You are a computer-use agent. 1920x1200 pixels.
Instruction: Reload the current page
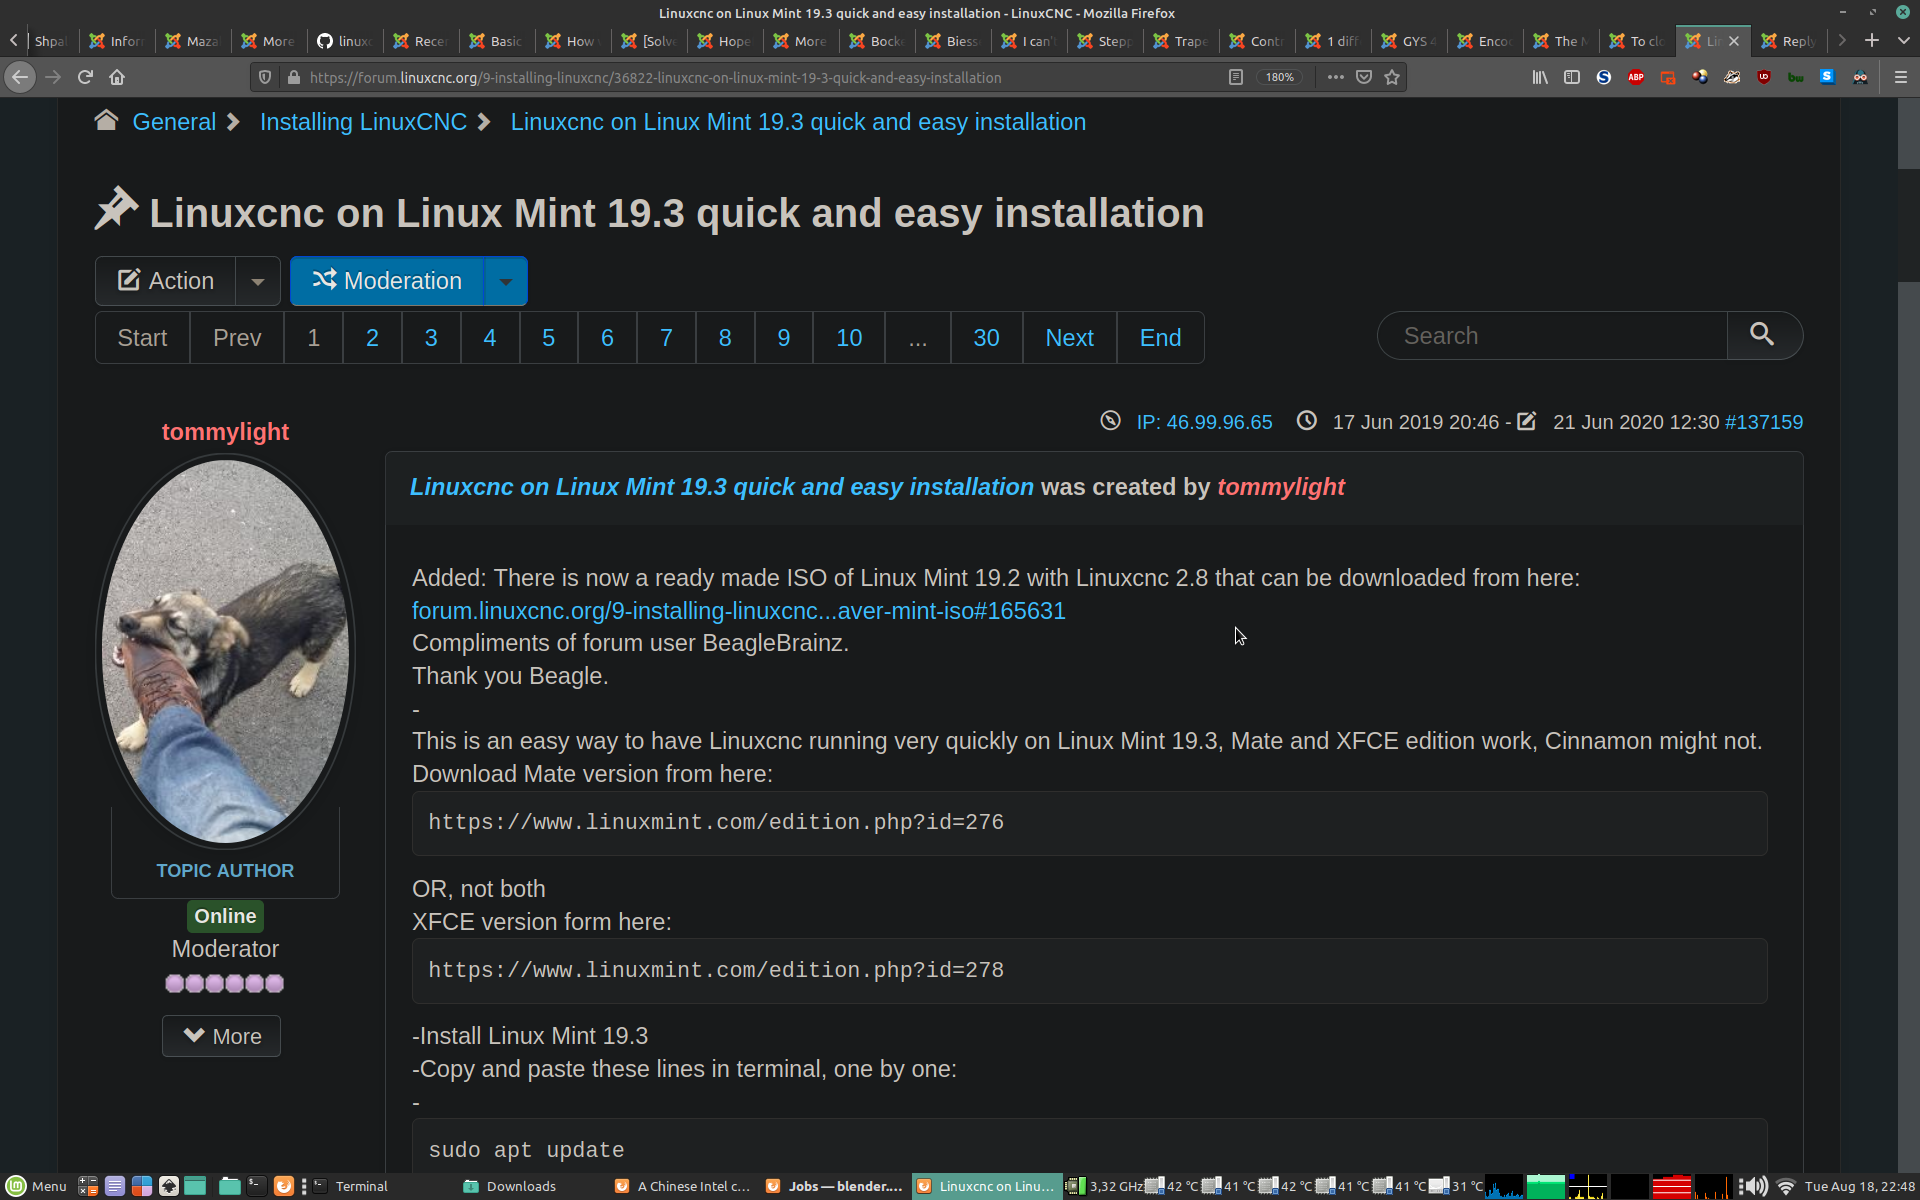(x=86, y=77)
